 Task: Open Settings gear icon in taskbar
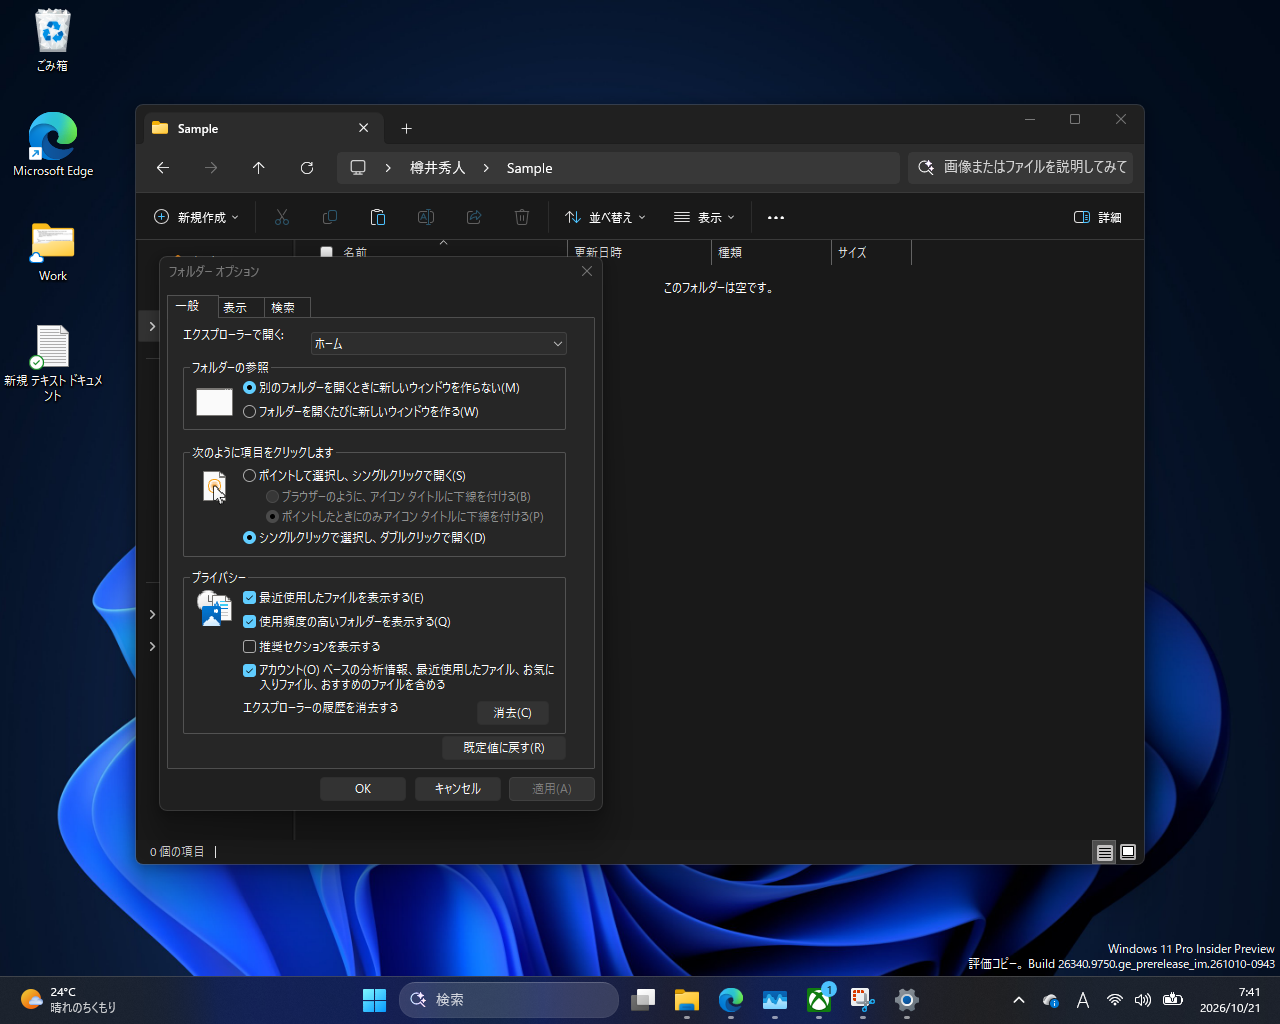(907, 999)
